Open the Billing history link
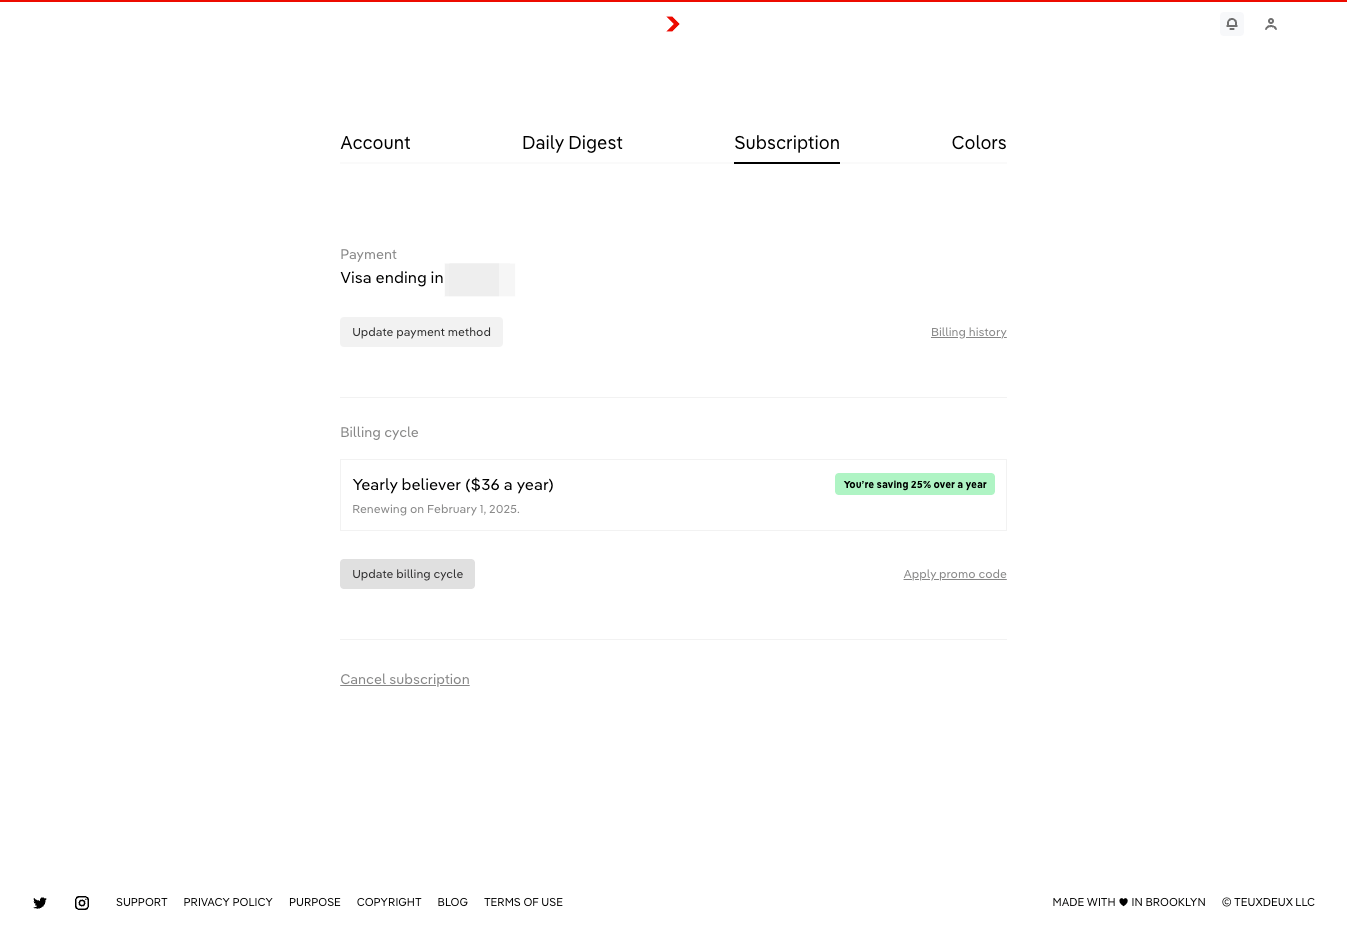The width and height of the screenshot is (1347, 943). click(969, 332)
